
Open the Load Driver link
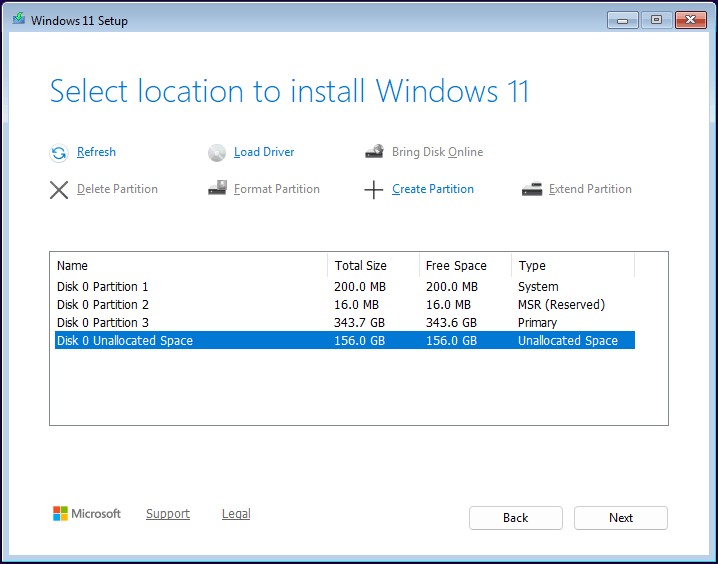coord(264,152)
